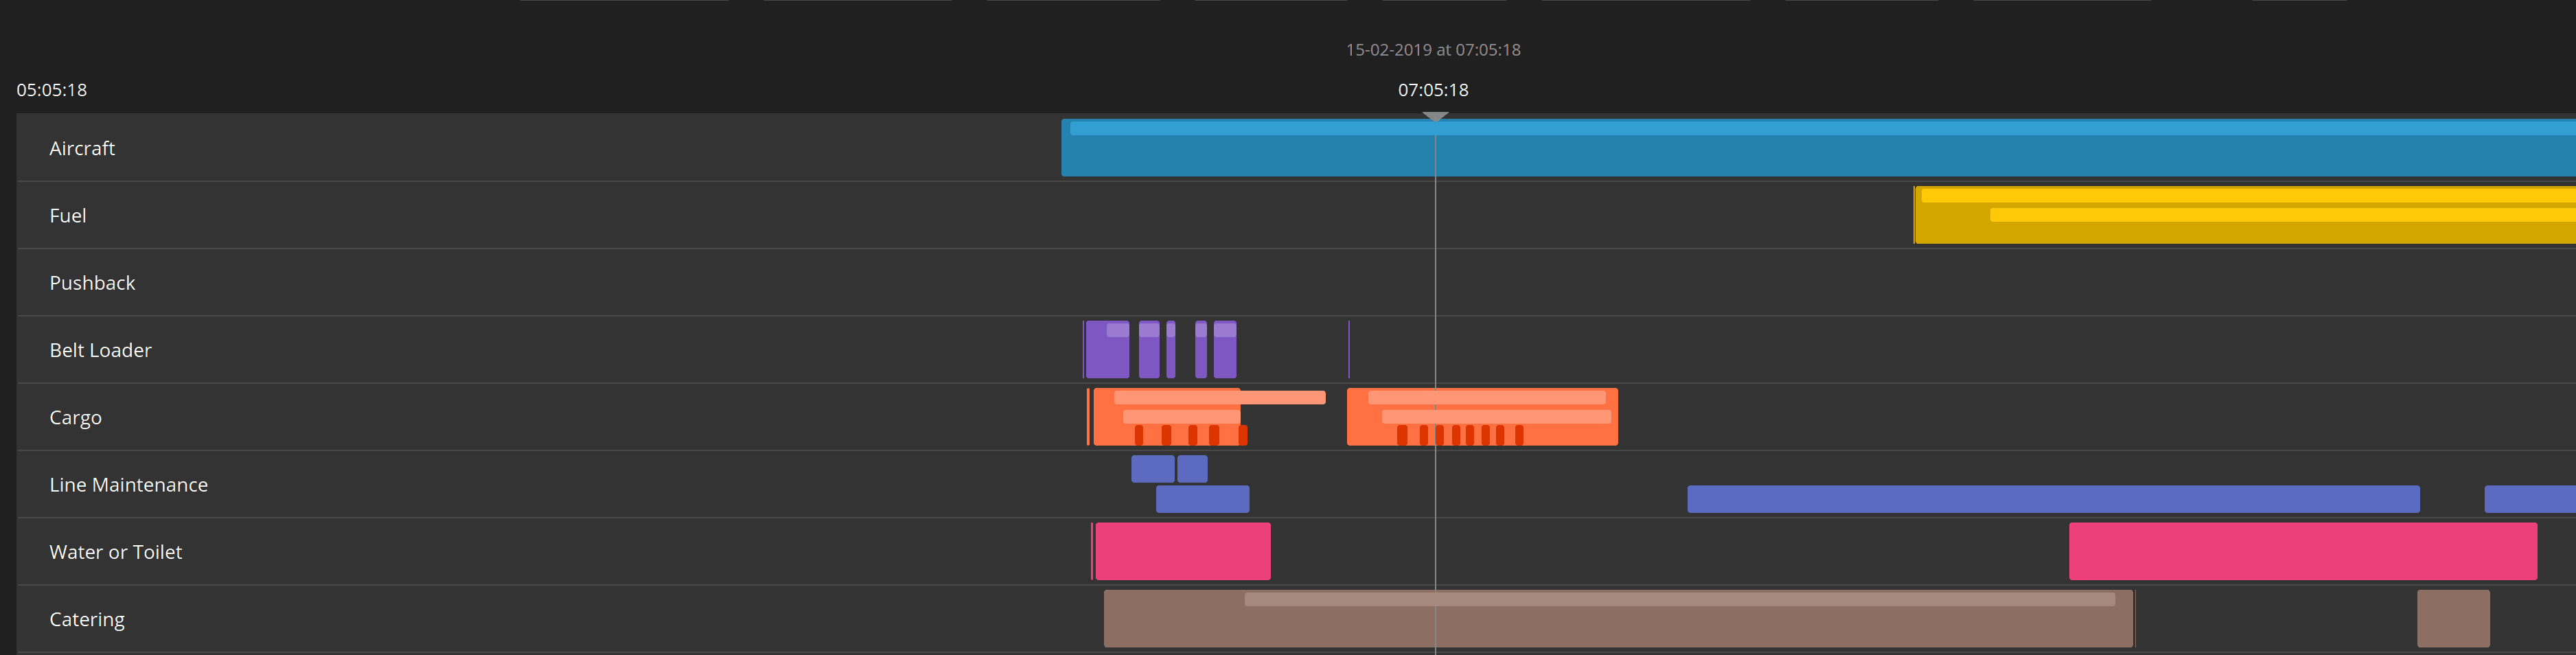Image resolution: width=2576 pixels, height=655 pixels.
Task: Click the second pink Water or Toilet block
Action: click(2302, 551)
